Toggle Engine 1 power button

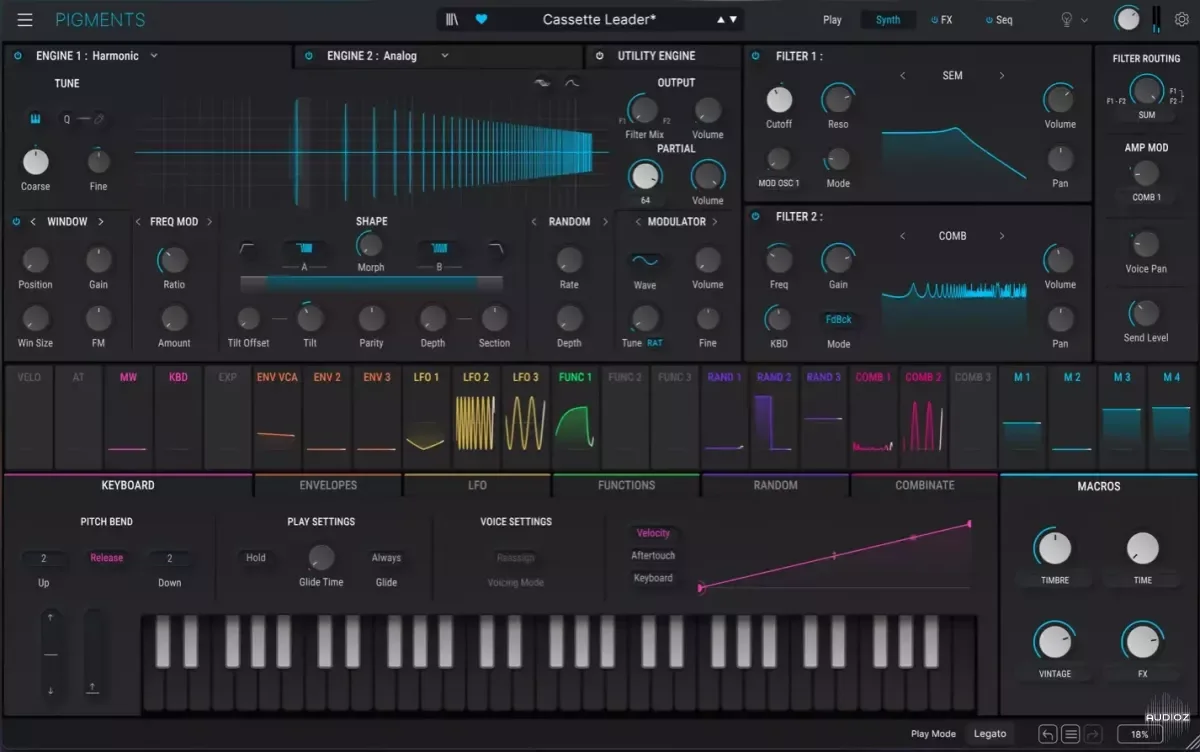click(x=18, y=56)
